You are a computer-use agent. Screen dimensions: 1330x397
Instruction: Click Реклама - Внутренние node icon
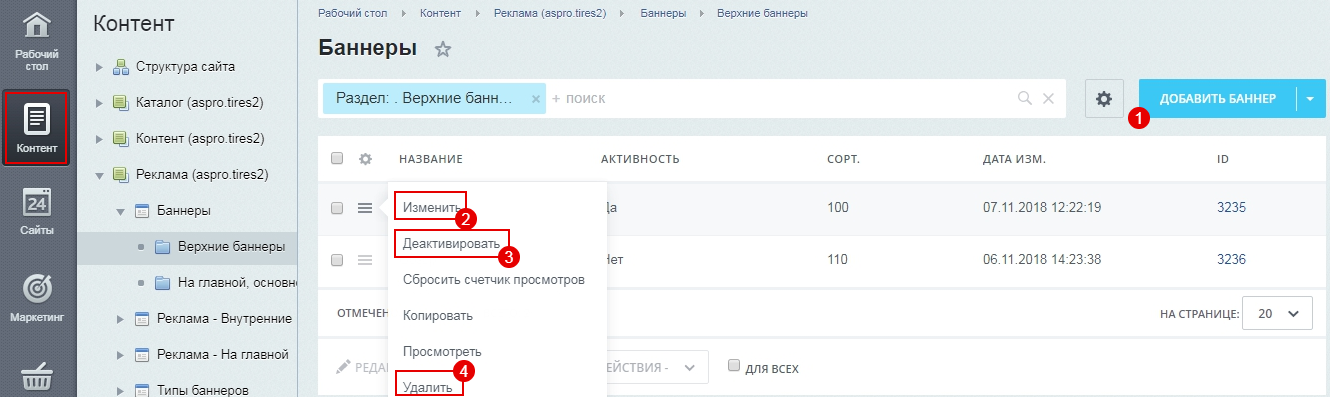[142, 319]
